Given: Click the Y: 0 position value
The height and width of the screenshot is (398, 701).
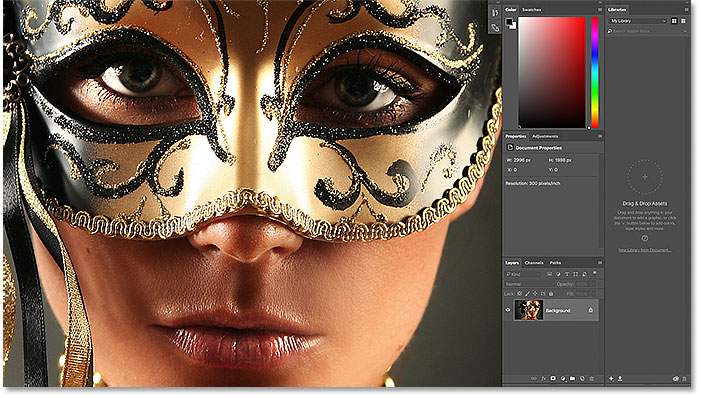Looking at the screenshot, I should [553, 170].
